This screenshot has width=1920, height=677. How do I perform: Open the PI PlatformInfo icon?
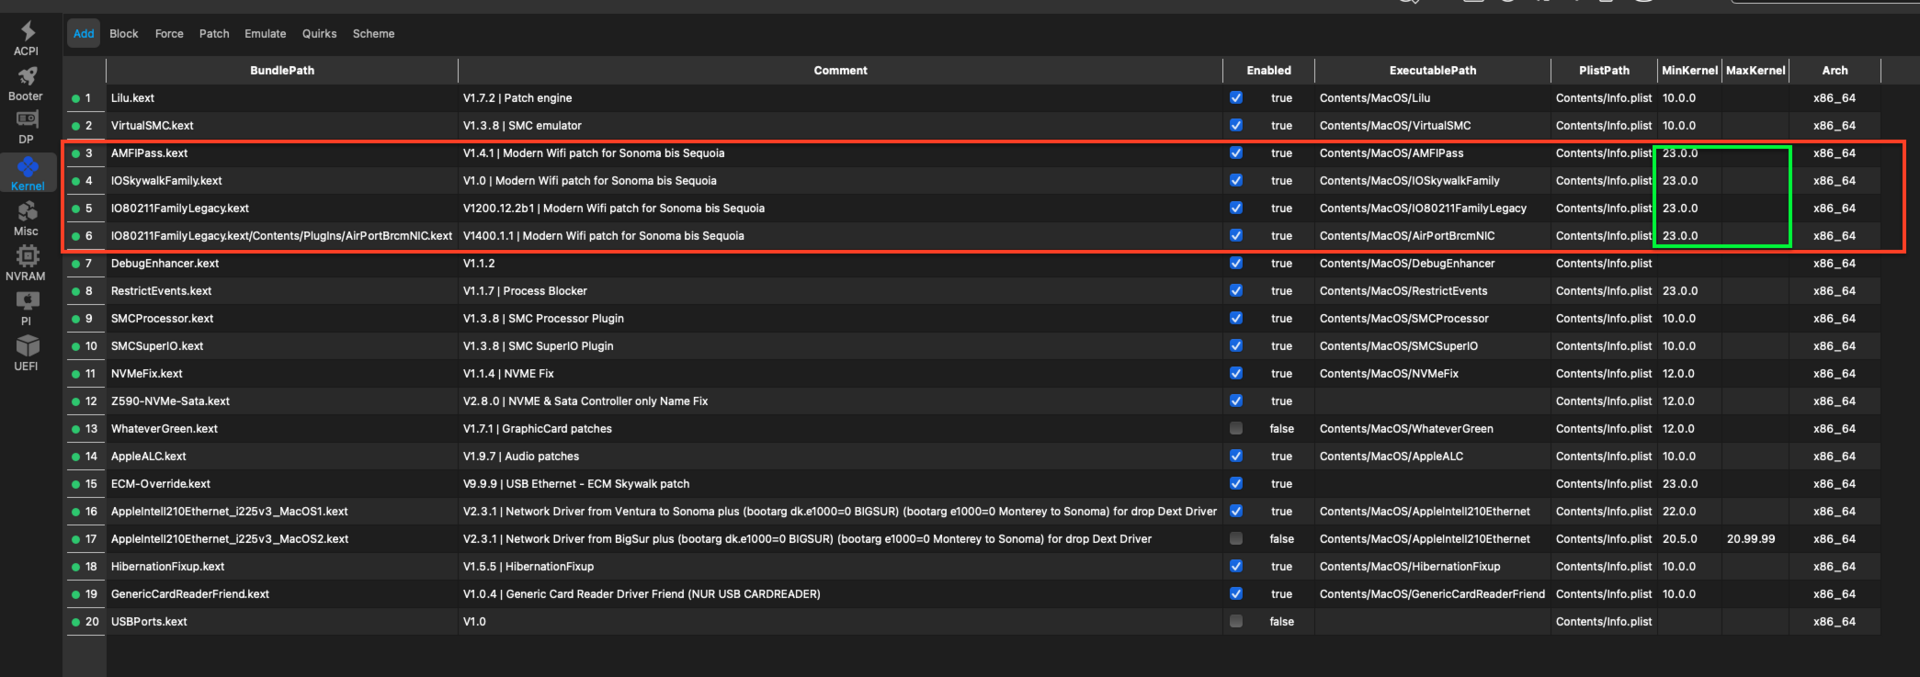tap(27, 307)
